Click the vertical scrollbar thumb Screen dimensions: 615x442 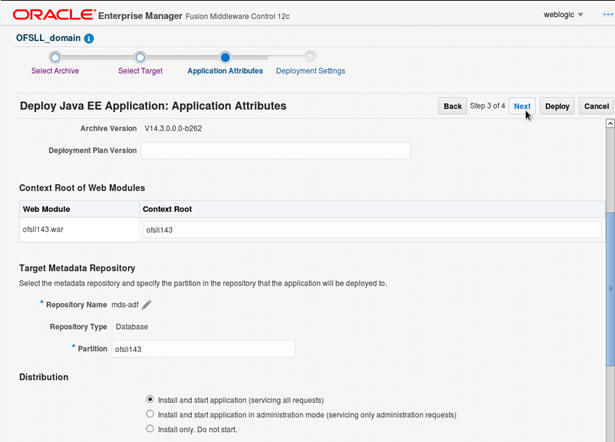click(x=610, y=289)
